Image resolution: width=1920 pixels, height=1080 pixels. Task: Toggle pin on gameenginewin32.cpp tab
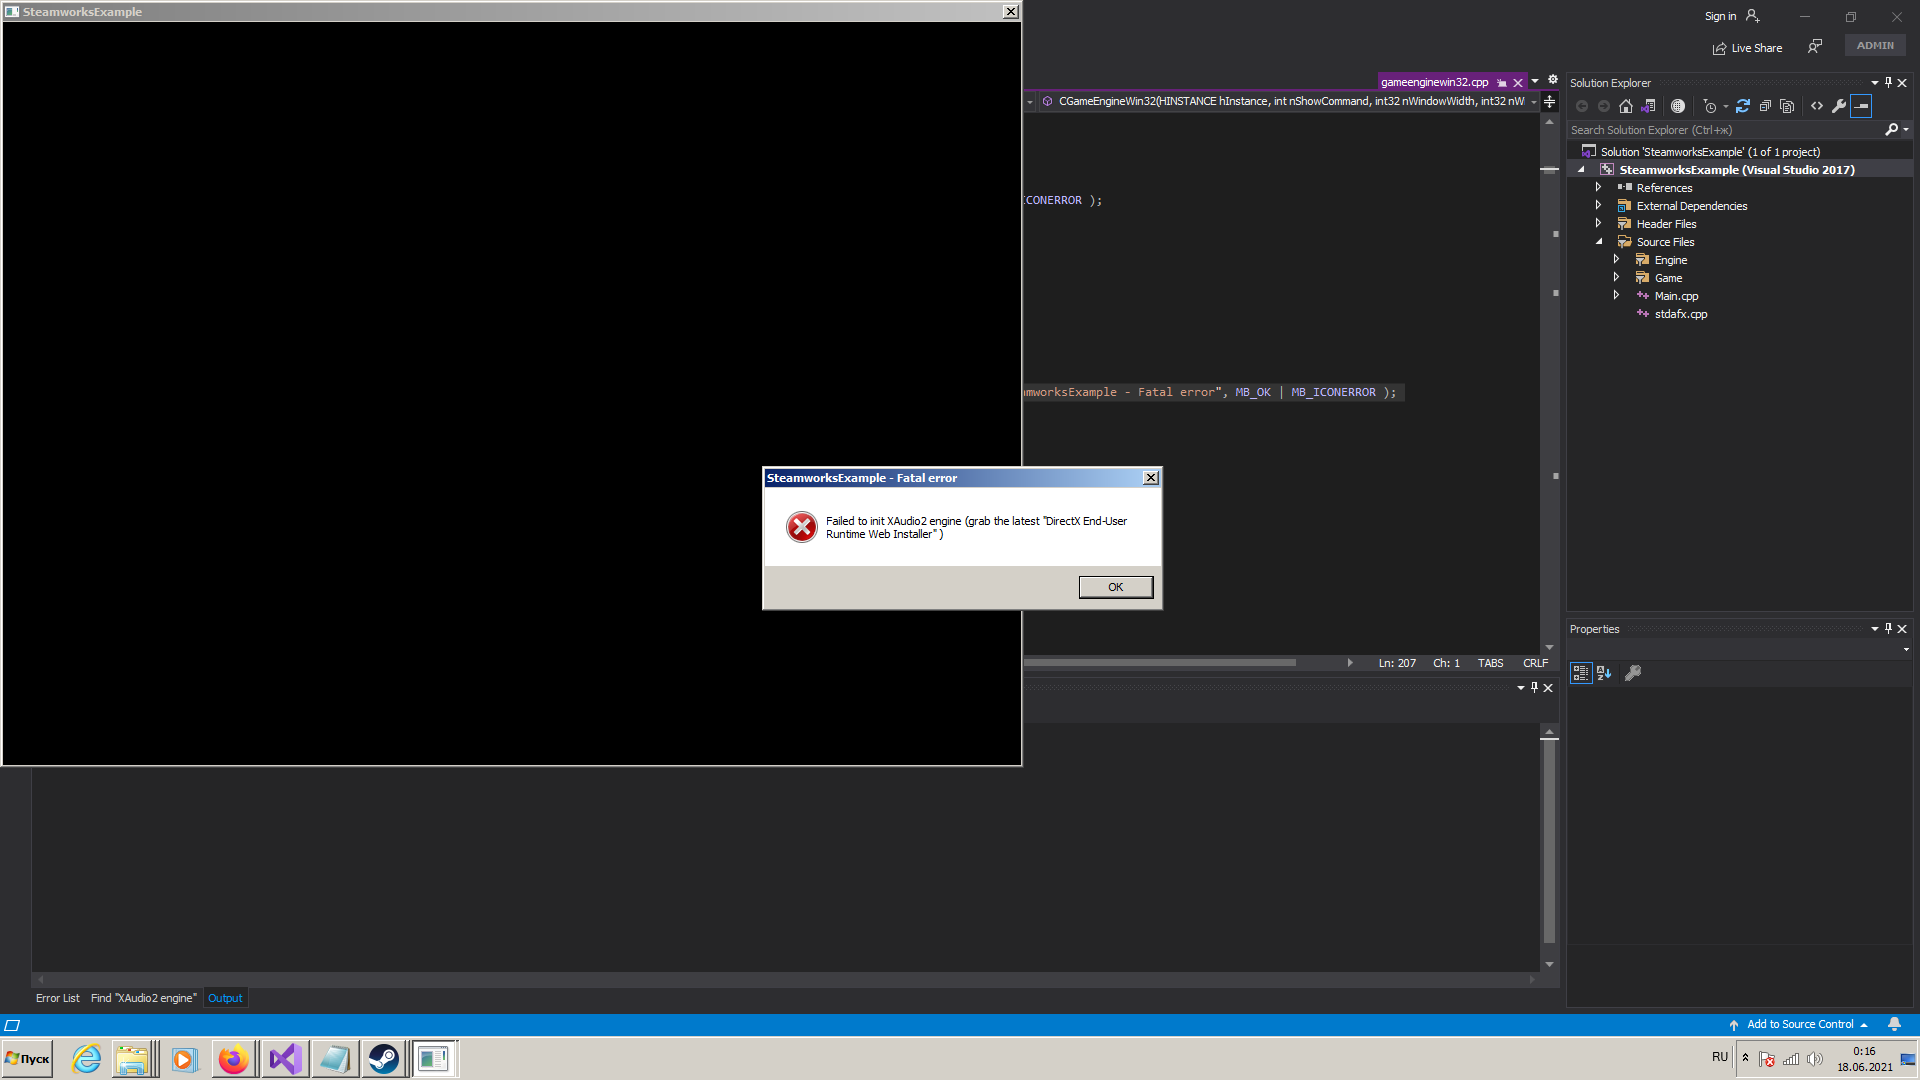click(x=1501, y=83)
